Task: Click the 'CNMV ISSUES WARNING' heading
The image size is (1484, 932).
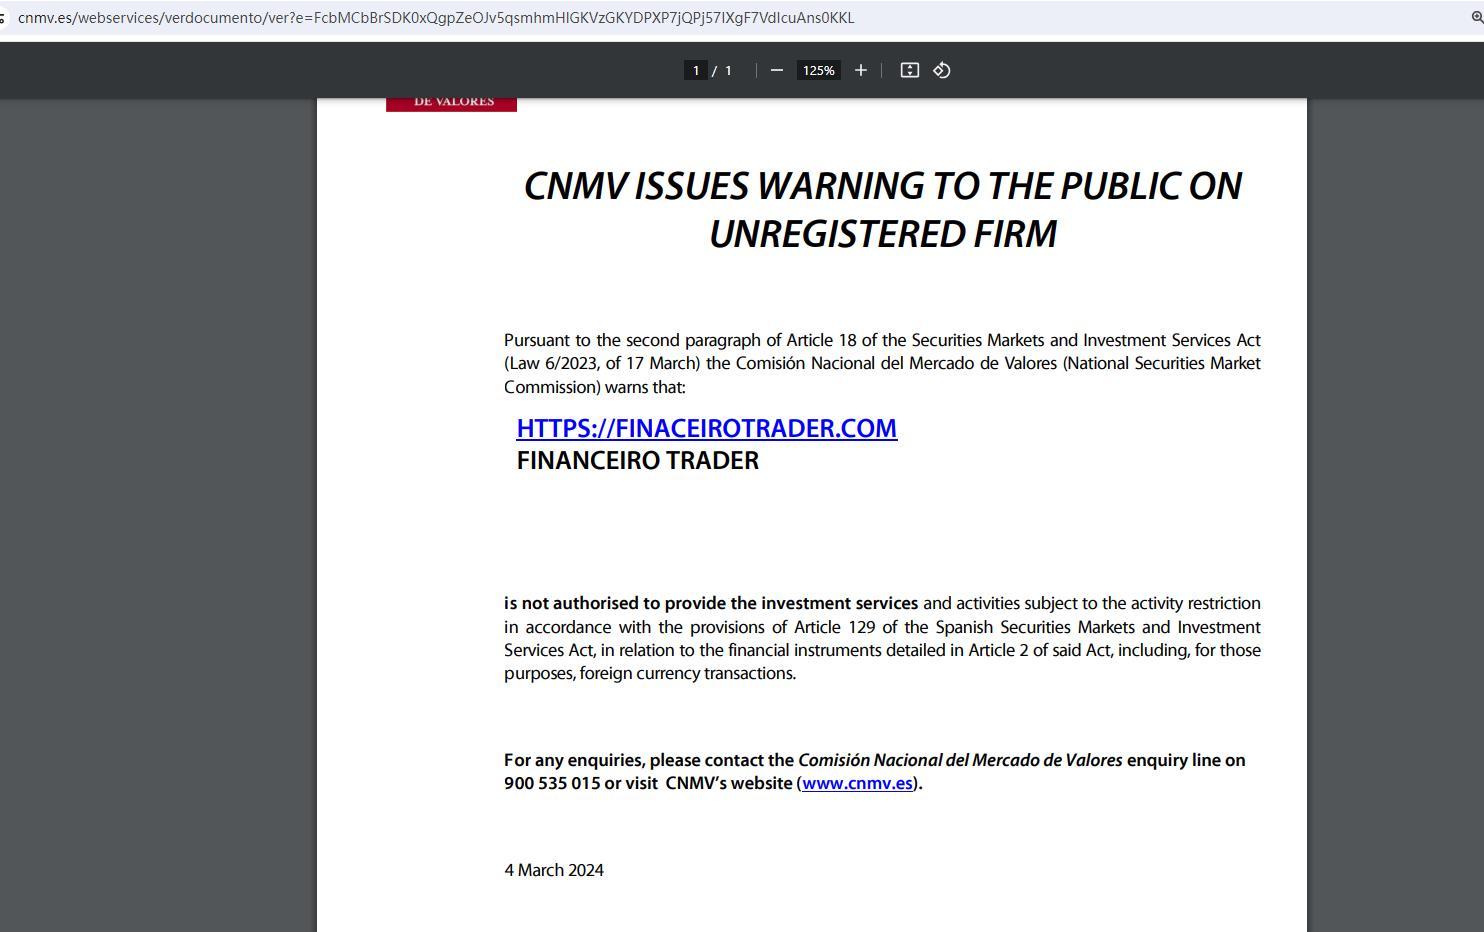Action: pyautogui.click(x=882, y=187)
